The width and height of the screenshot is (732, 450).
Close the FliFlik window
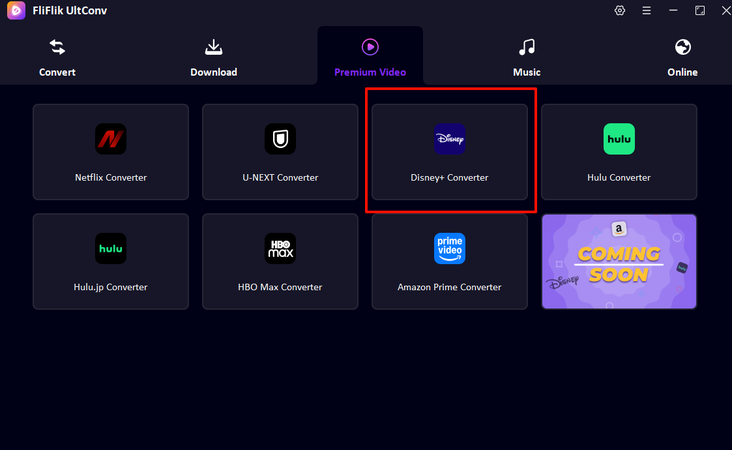[x=726, y=10]
